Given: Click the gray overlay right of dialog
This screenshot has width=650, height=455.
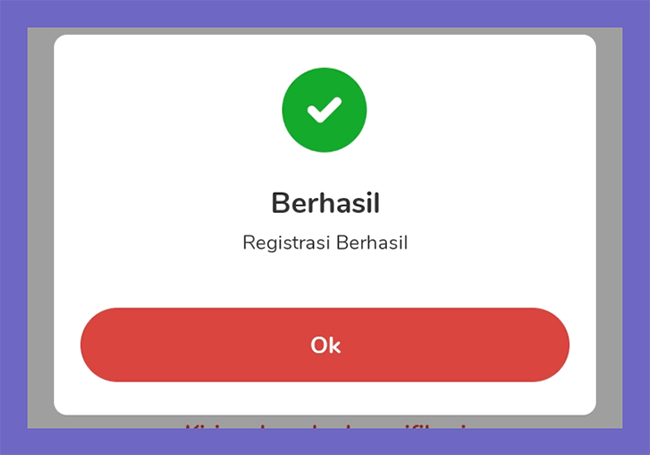Looking at the screenshot, I should pos(609,228).
